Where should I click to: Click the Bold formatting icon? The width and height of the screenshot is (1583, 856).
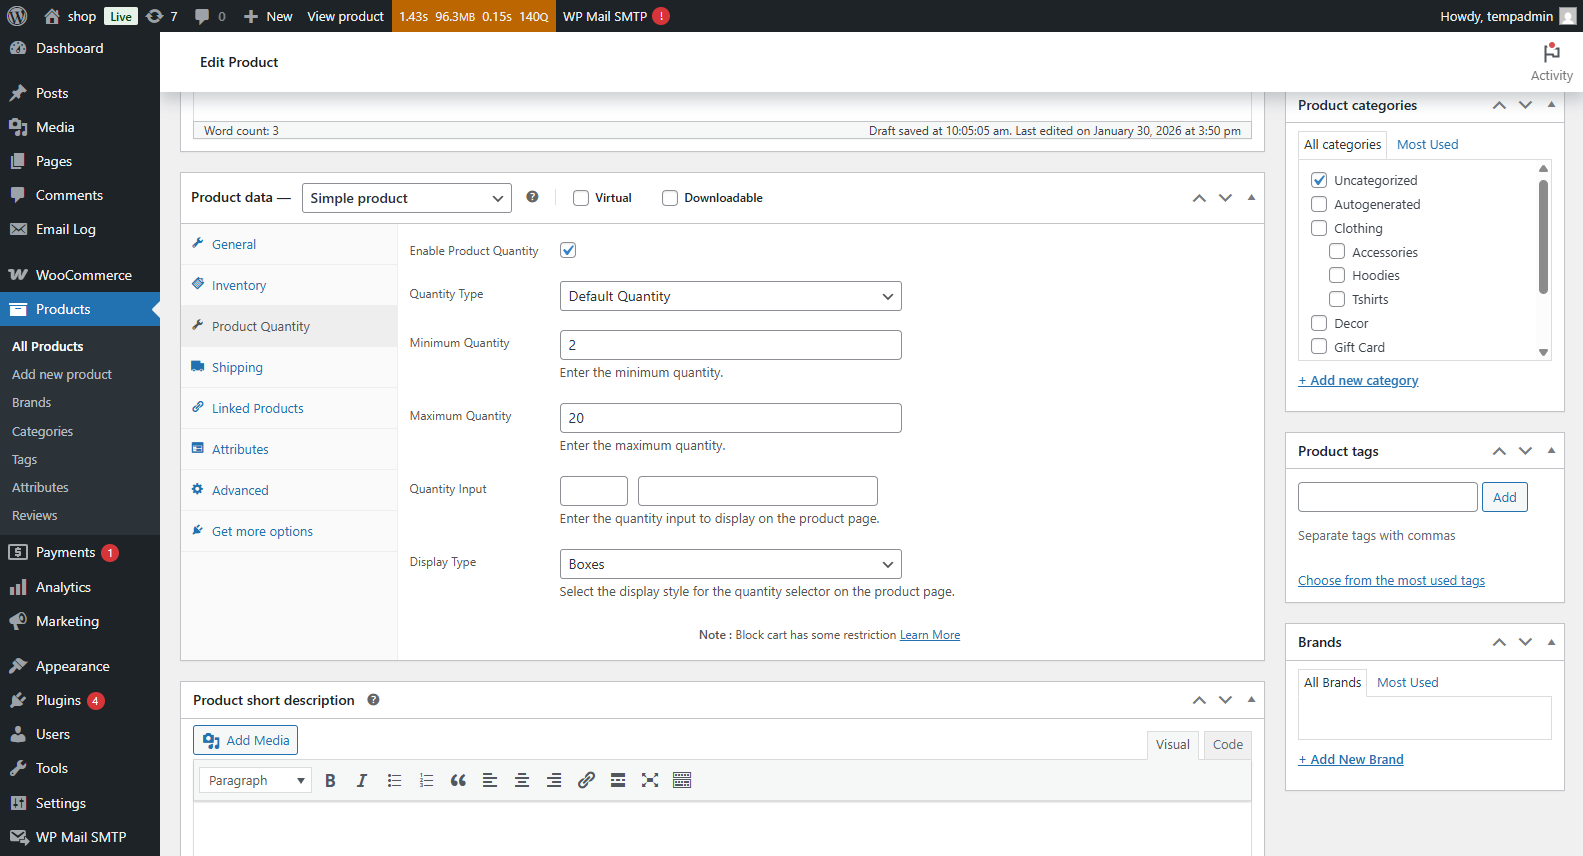pos(330,781)
